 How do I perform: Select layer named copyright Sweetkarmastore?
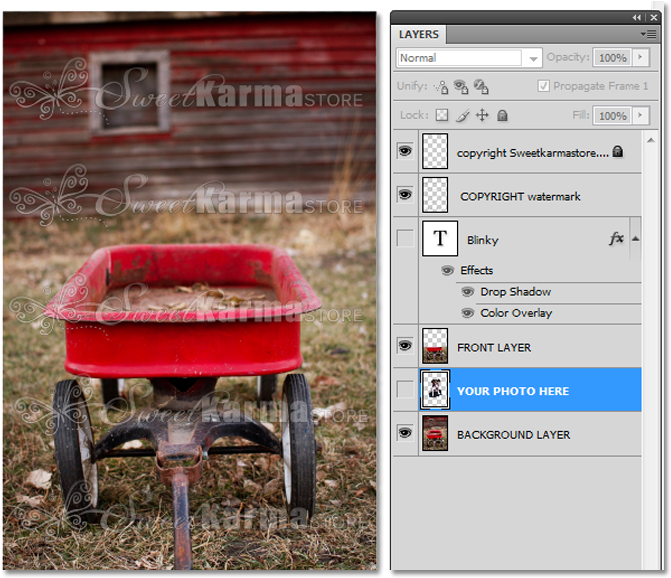(532, 153)
